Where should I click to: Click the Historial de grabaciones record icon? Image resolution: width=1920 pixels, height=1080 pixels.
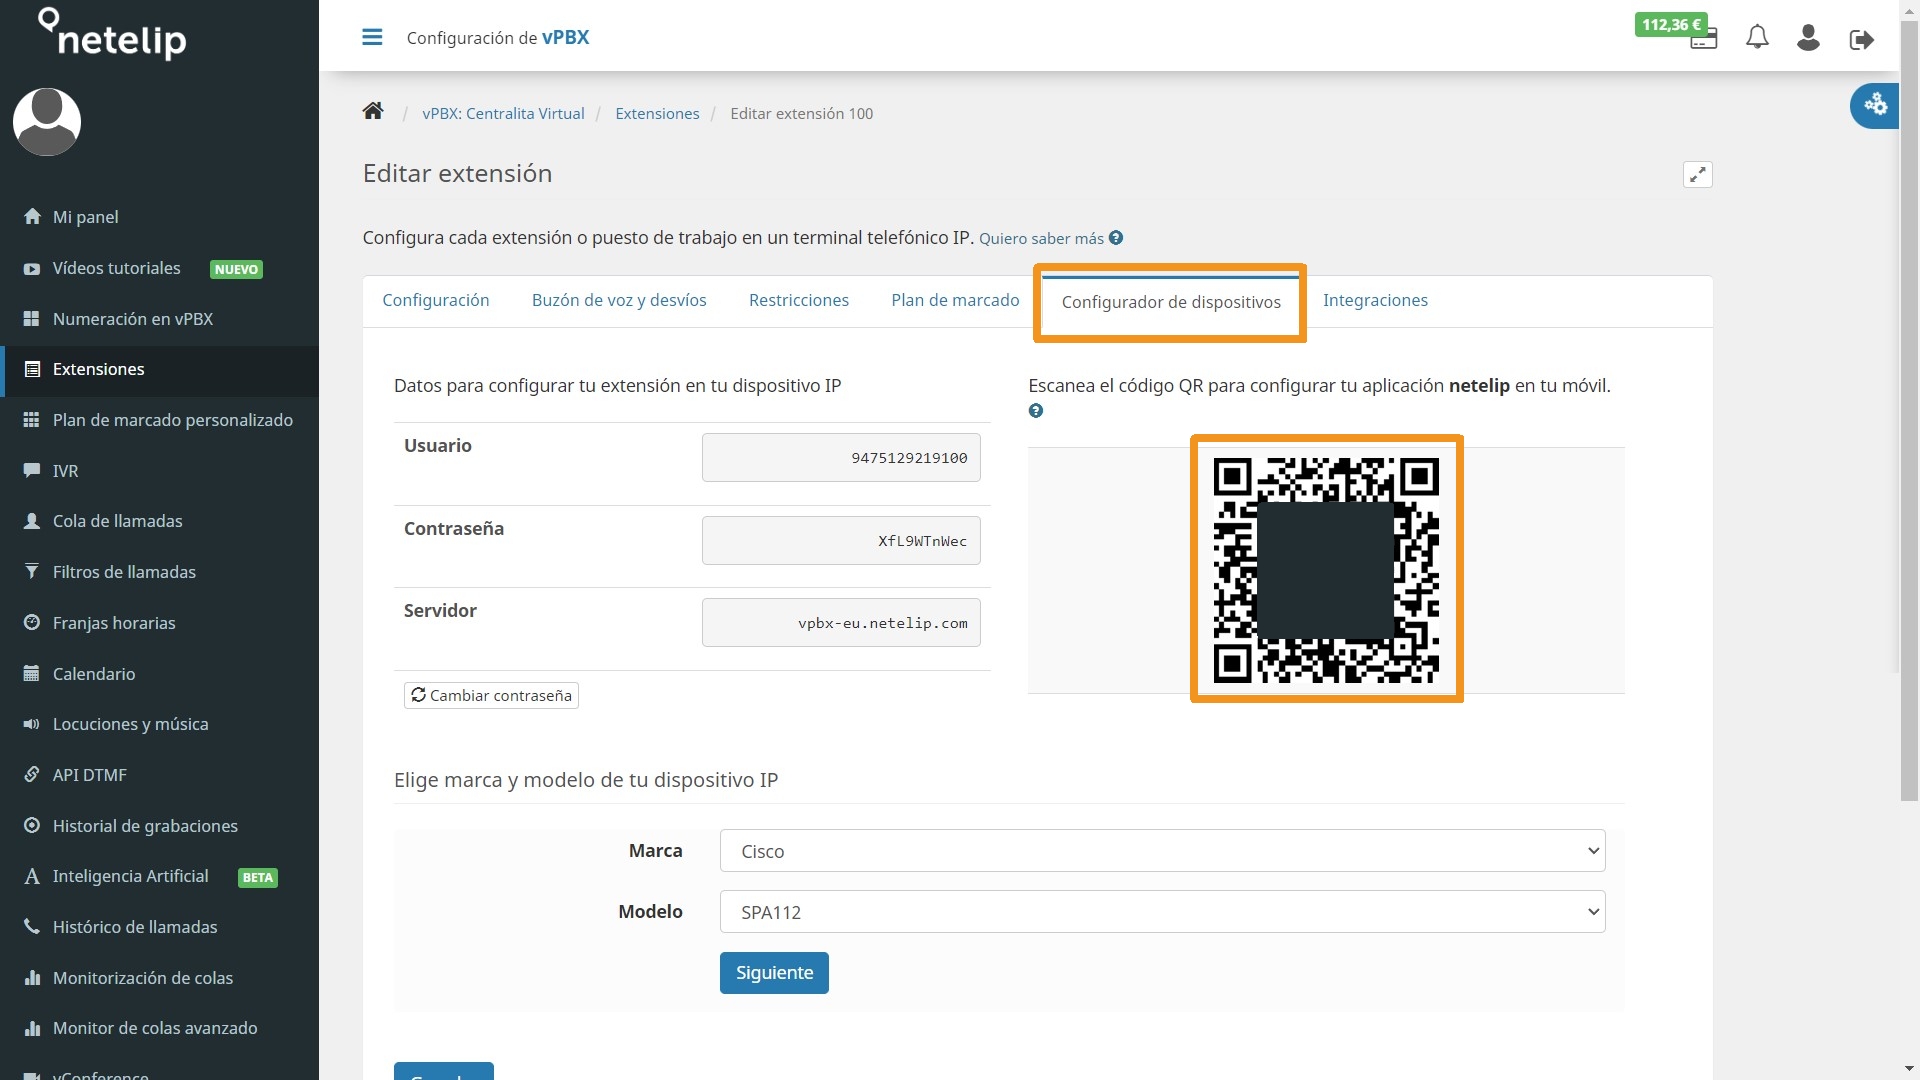[x=32, y=826]
